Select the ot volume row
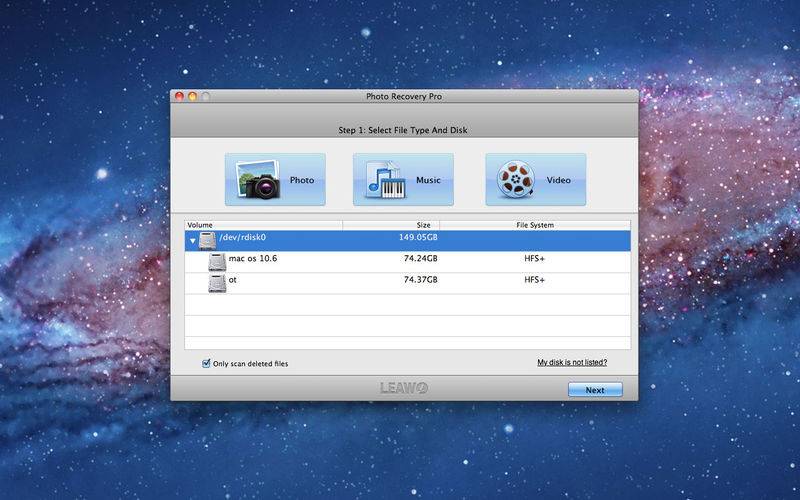Image resolution: width=800 pixels, height=500 pixels. click(x=408, y=283)
